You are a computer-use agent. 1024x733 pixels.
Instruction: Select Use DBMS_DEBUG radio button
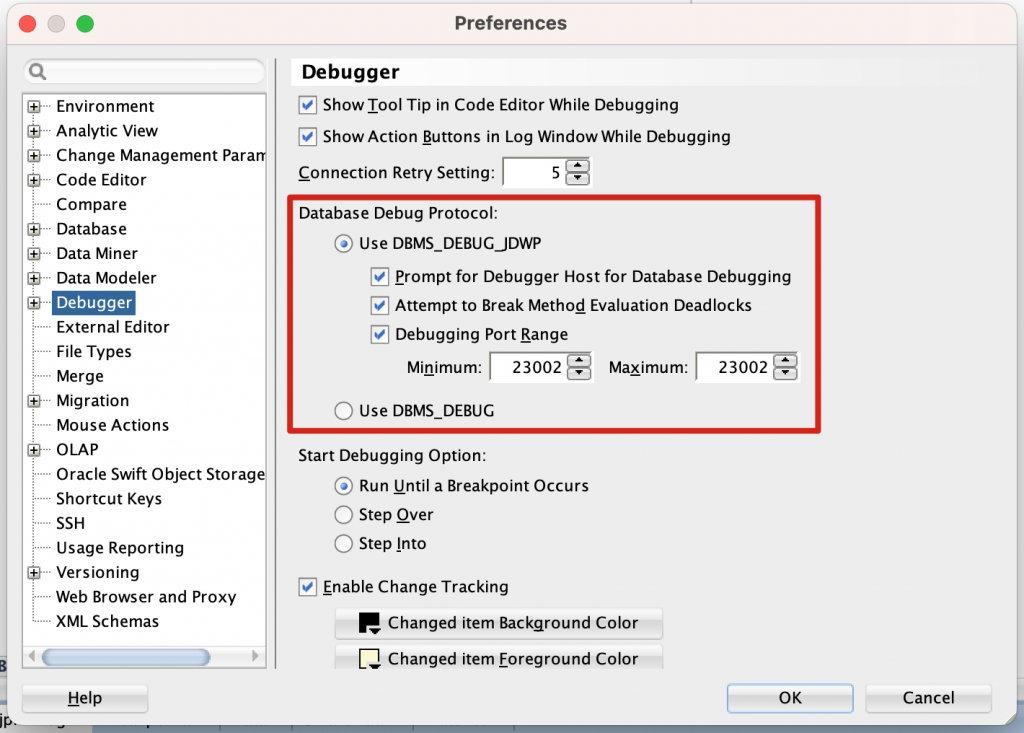pyautogui.click(x=344, y=411)
